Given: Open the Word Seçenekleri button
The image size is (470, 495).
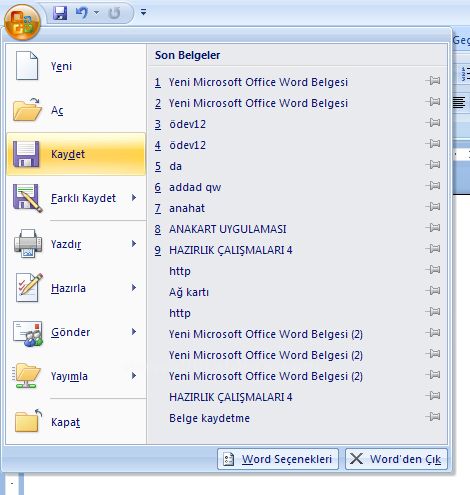Looking at the screenshot, I should tap(278, 459).
